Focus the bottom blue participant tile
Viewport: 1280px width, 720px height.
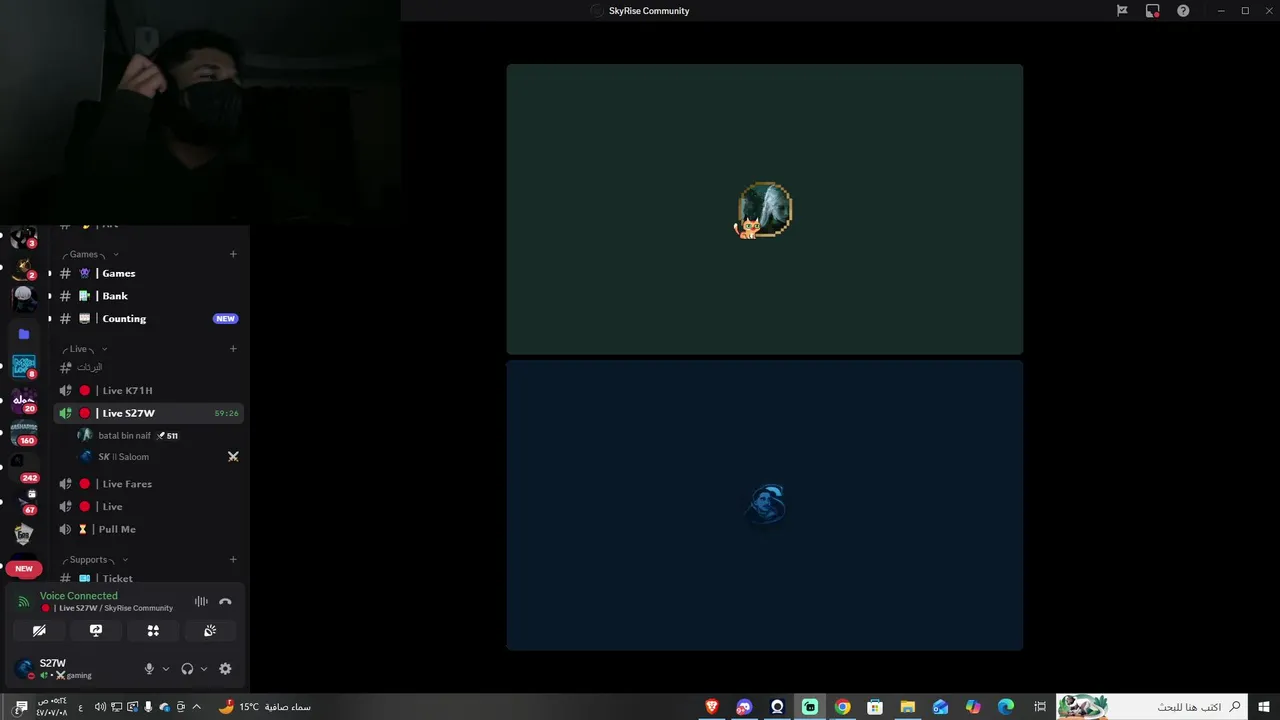[765, 505]
